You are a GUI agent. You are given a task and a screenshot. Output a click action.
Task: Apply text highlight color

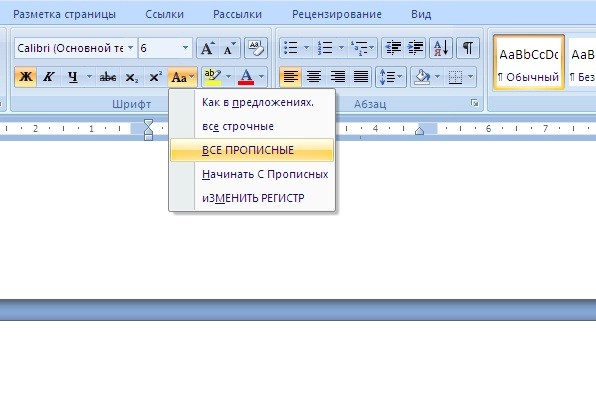click(212, 77)
